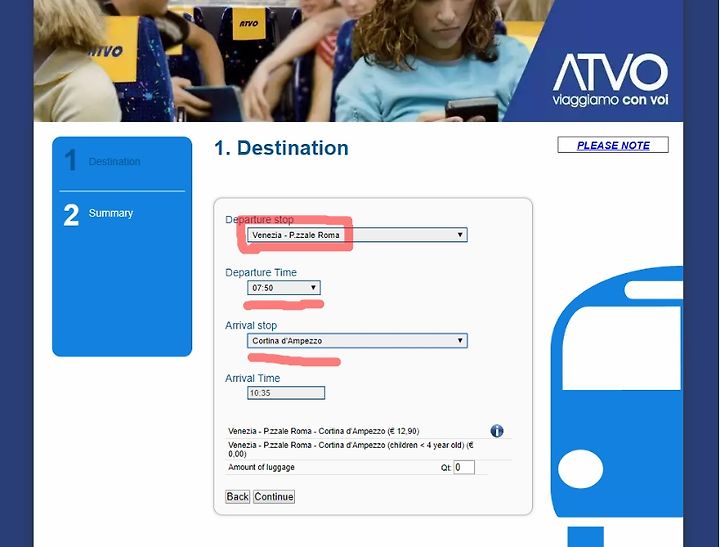
Task: Click the 'Amount of luggage' label
Action: point(261,467)
